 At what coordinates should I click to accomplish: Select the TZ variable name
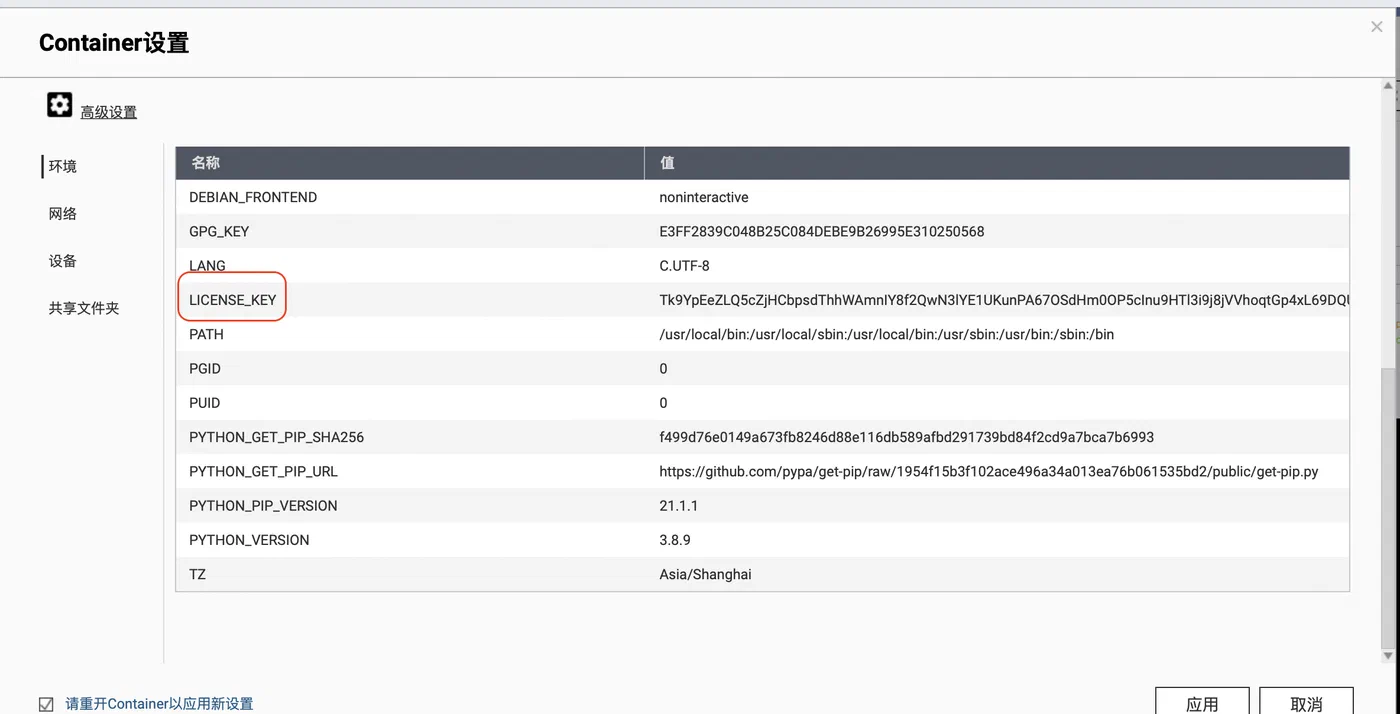[197, 574]
